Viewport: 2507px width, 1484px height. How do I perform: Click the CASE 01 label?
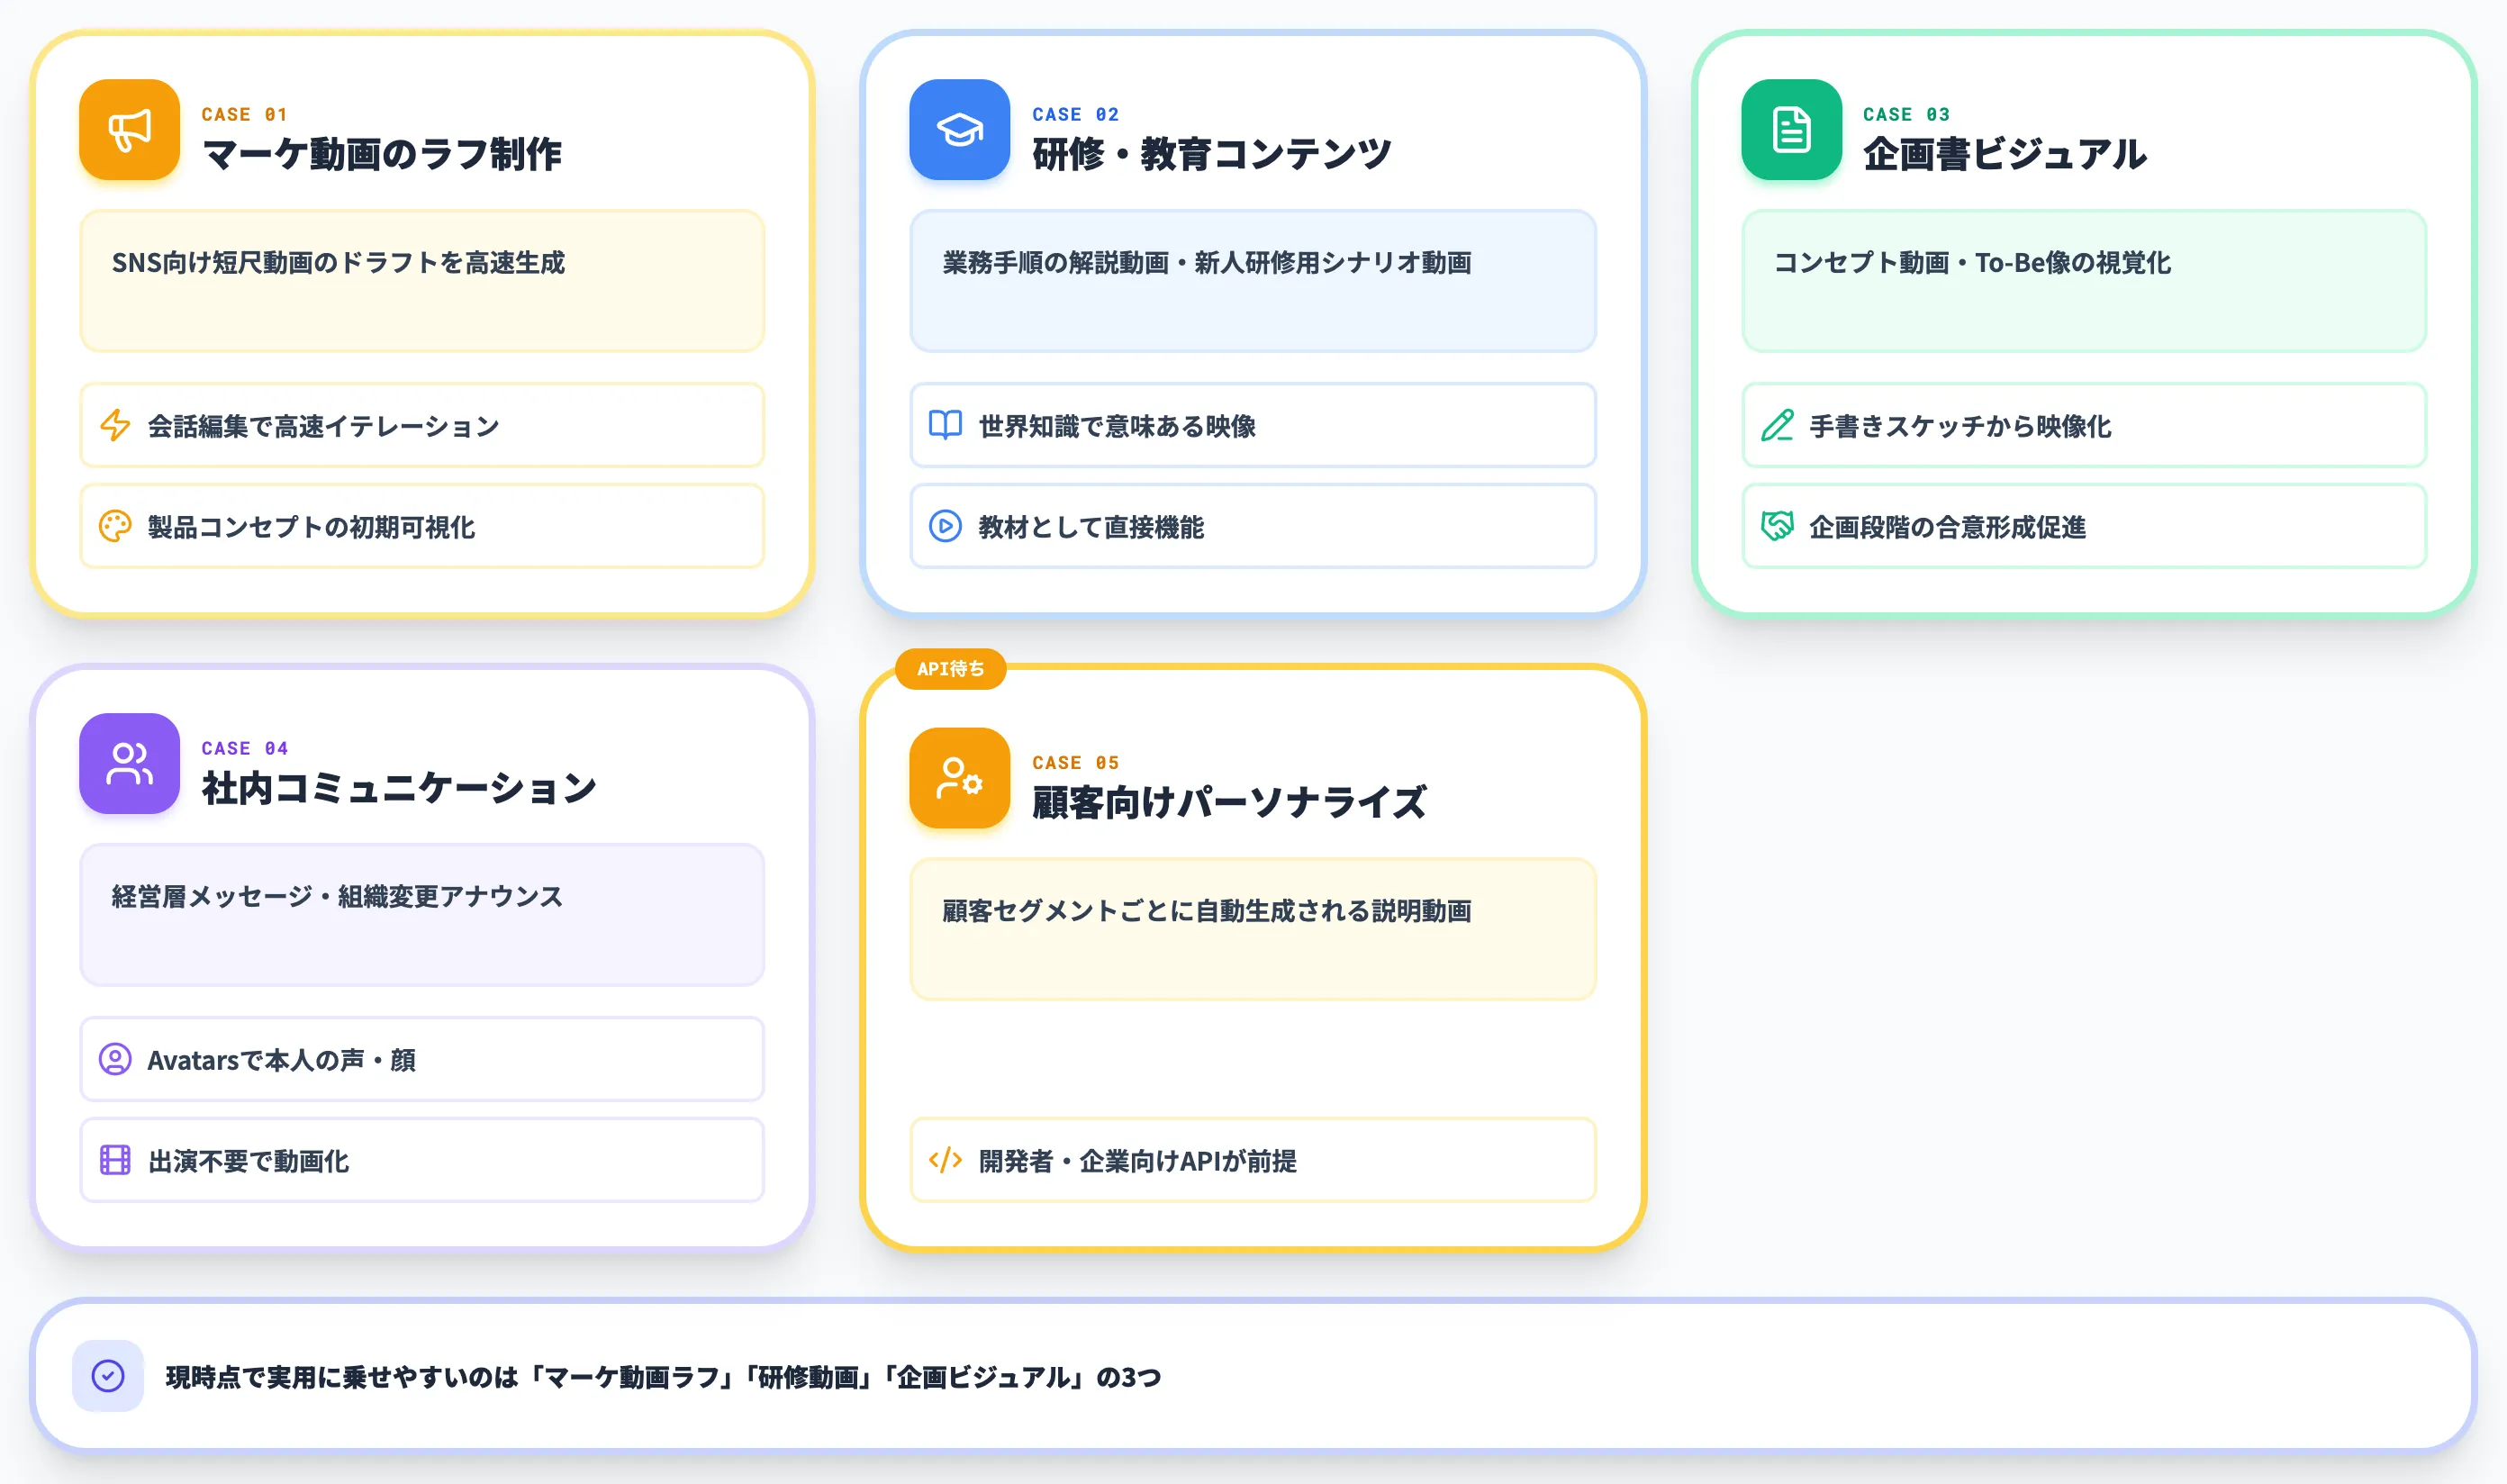pyautogui.click(x=244, y=114)
